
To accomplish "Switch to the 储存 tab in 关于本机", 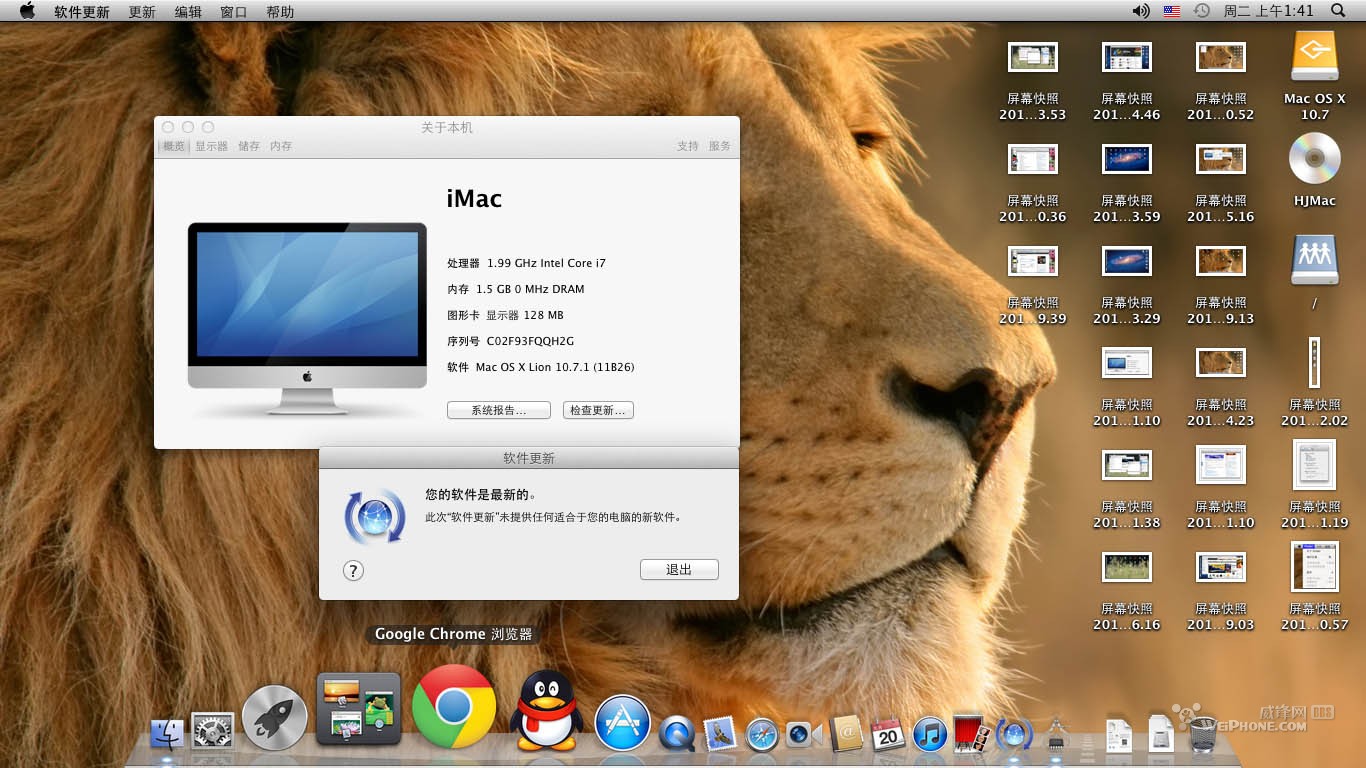I will click(x=249, y=146).
